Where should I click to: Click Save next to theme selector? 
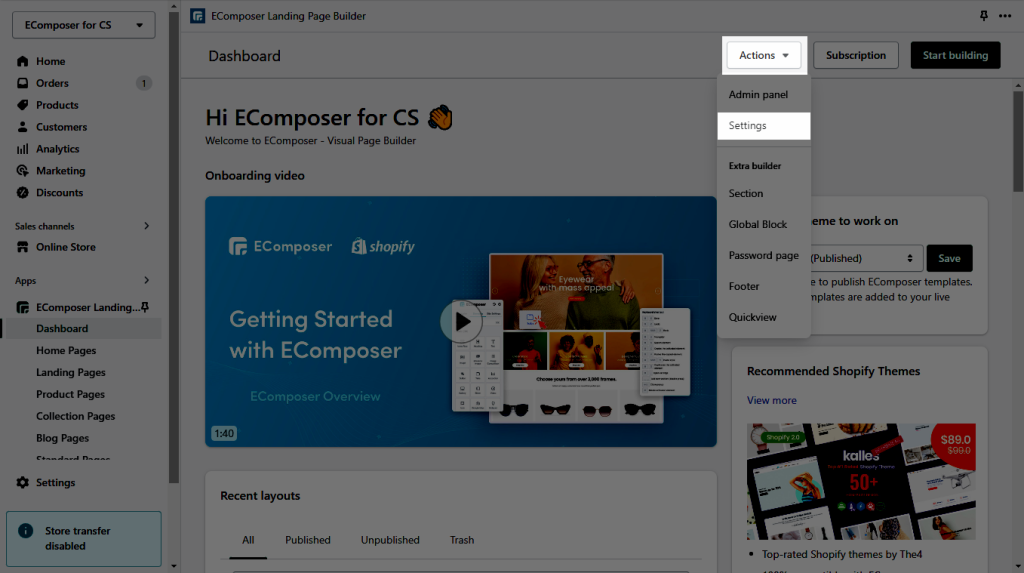(949, 258)
